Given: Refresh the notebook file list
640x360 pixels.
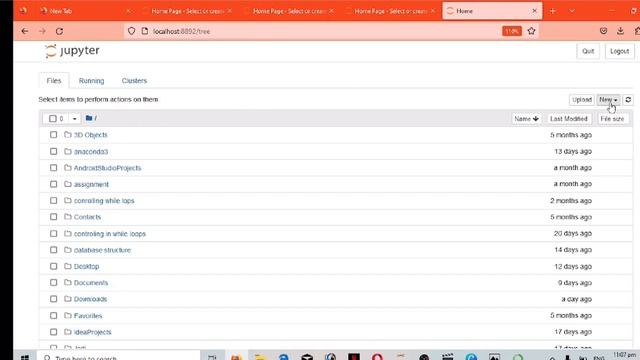Looking at the screenshot, I should (x=628, y=100).
